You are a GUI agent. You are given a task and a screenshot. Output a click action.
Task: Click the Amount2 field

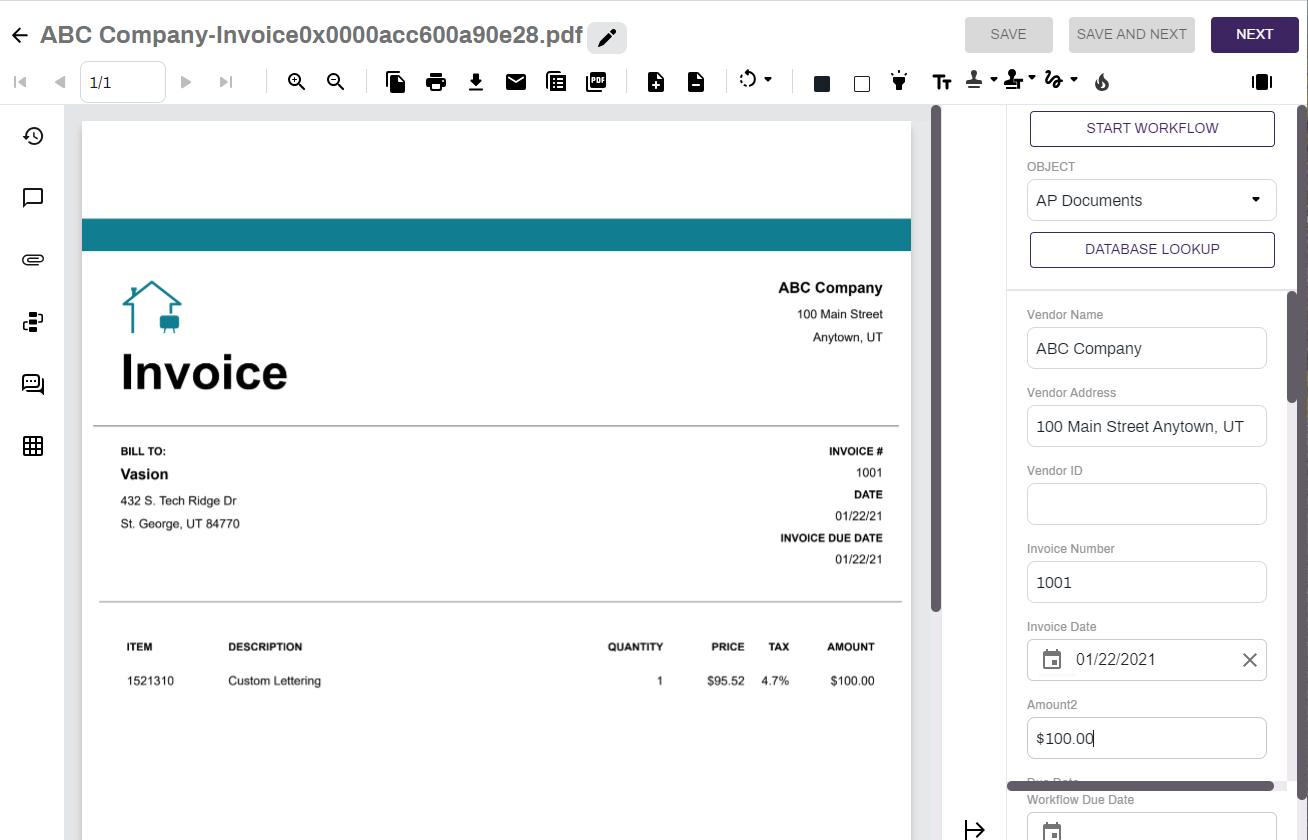pos(1146,738)
